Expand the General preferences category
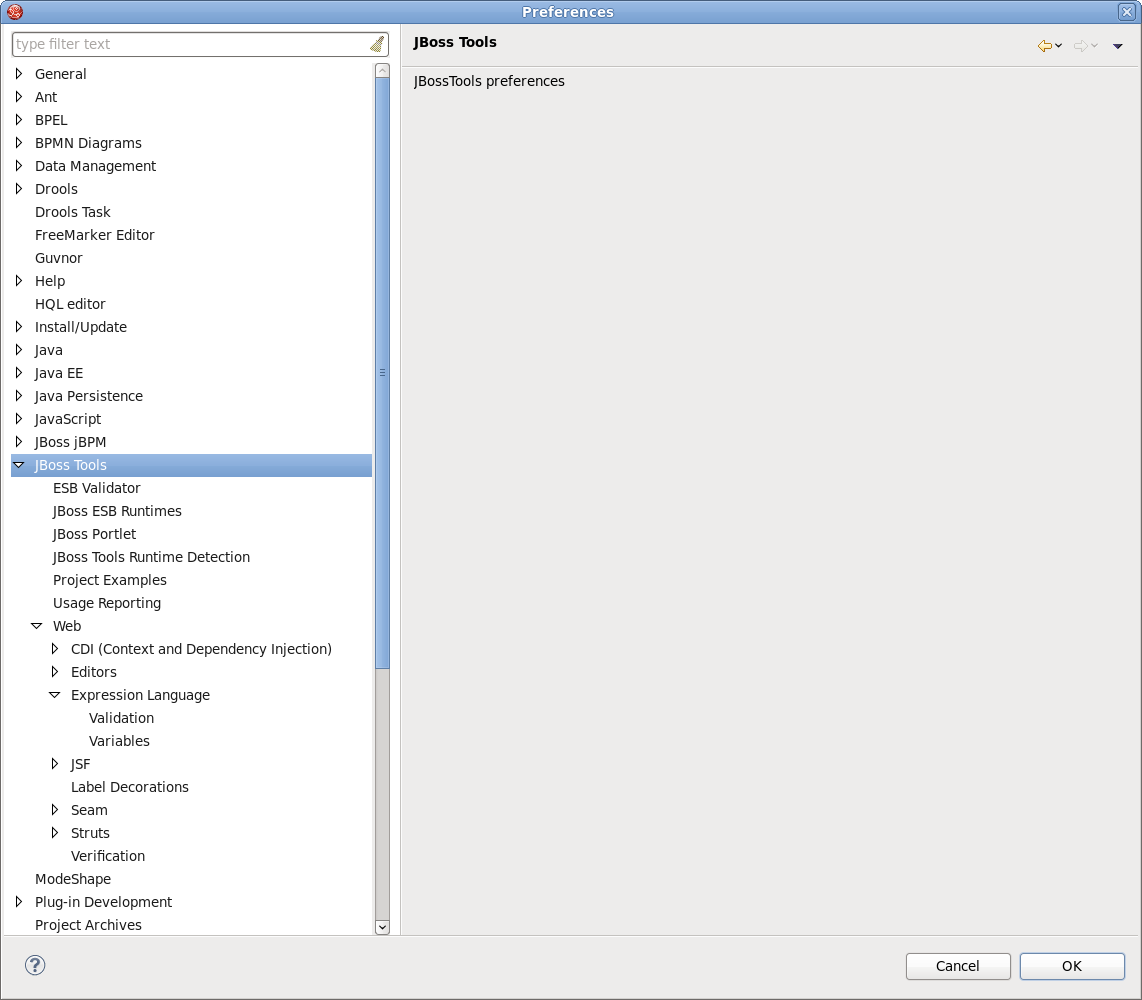This screenshot has width=1142, height=1000. [17, 73]
